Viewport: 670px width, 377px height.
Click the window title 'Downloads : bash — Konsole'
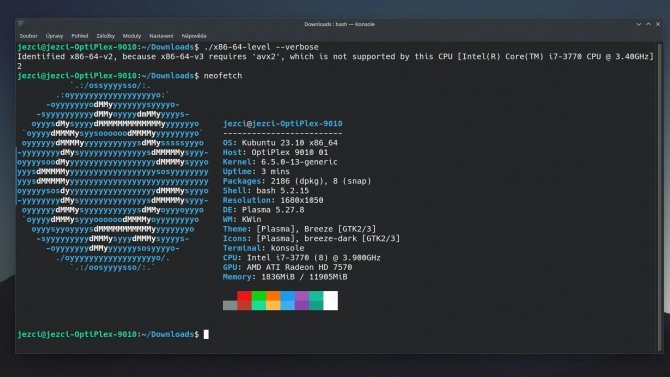tap(339, 24)
